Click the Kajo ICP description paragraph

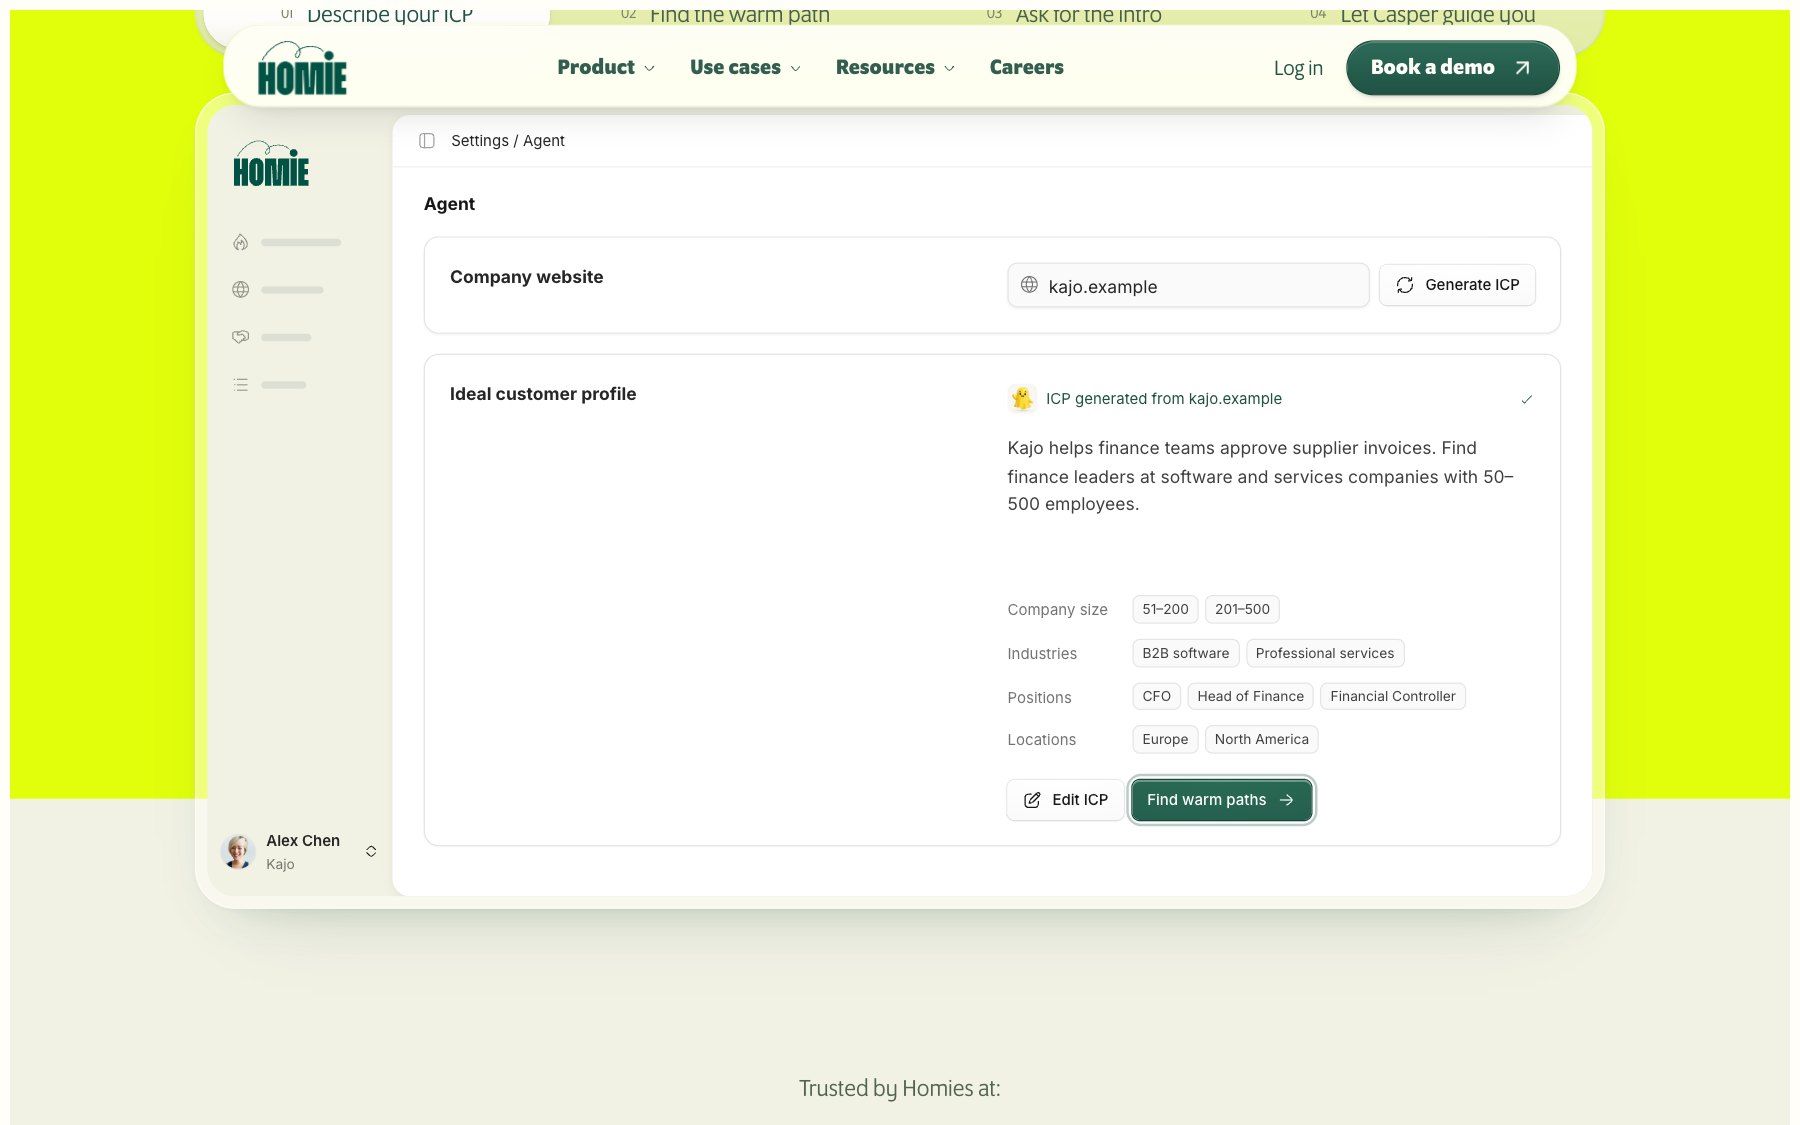(1260, 476)
